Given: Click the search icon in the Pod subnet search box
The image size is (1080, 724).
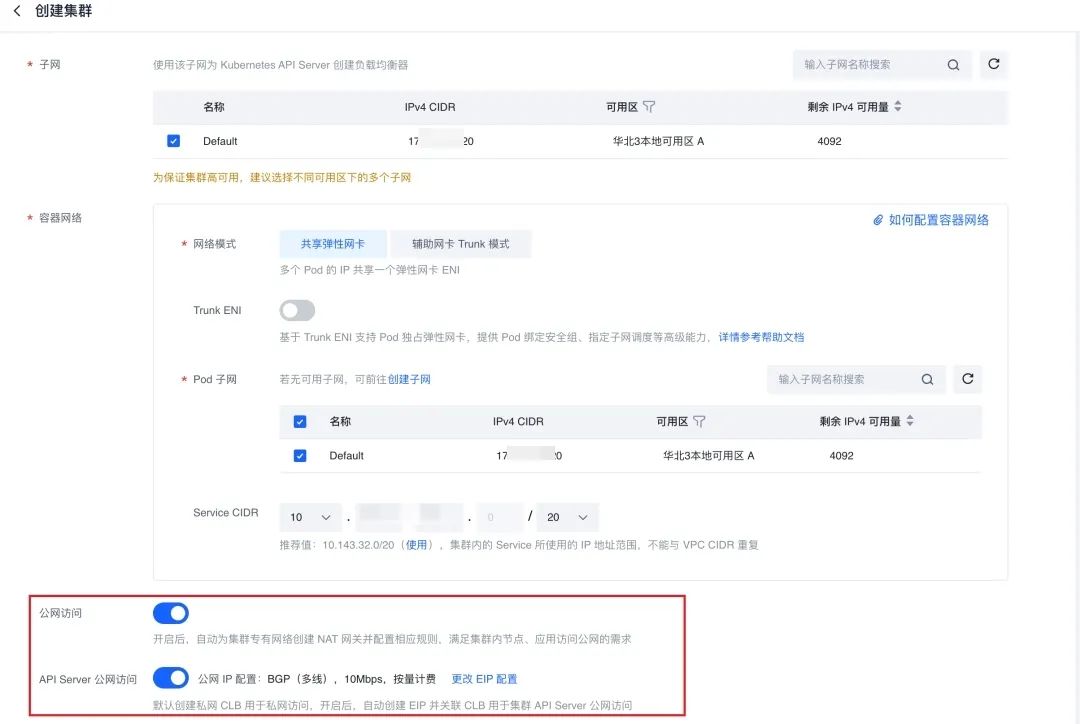Looking at the screenshot, I should pos(928,380).
